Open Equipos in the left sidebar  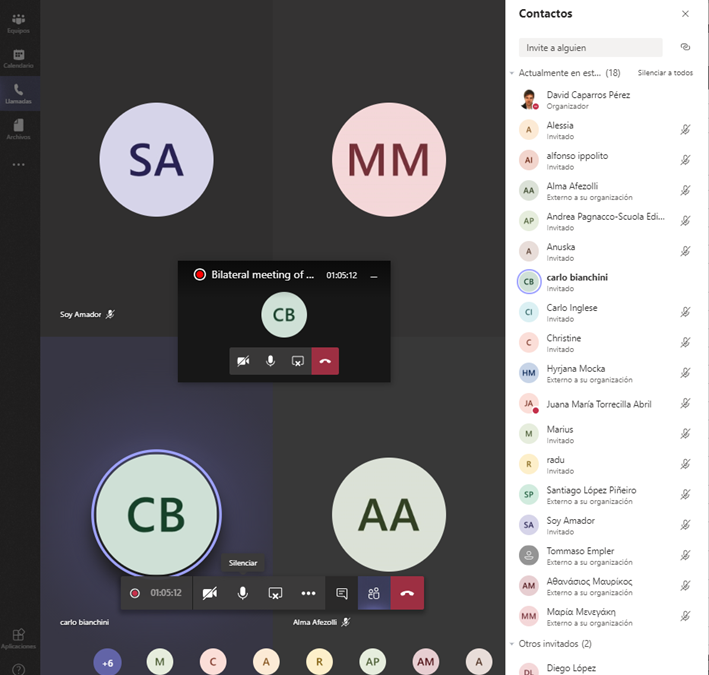(x=19, y=23)
